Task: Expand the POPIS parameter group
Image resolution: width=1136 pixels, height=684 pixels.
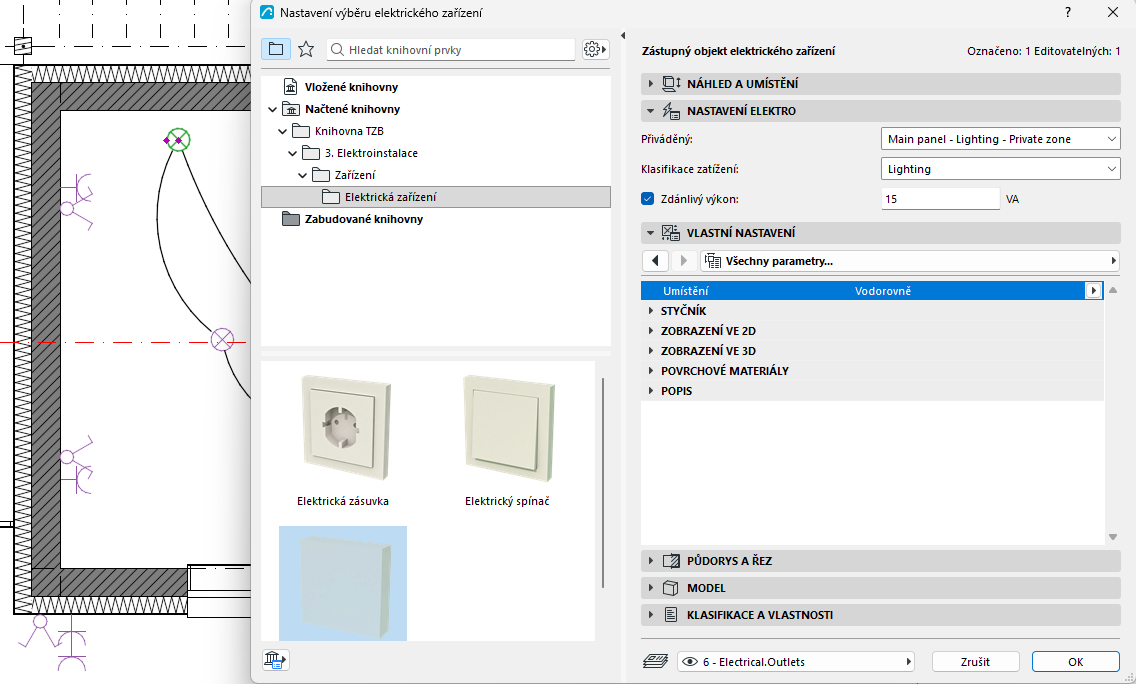Action: point(650,391)
